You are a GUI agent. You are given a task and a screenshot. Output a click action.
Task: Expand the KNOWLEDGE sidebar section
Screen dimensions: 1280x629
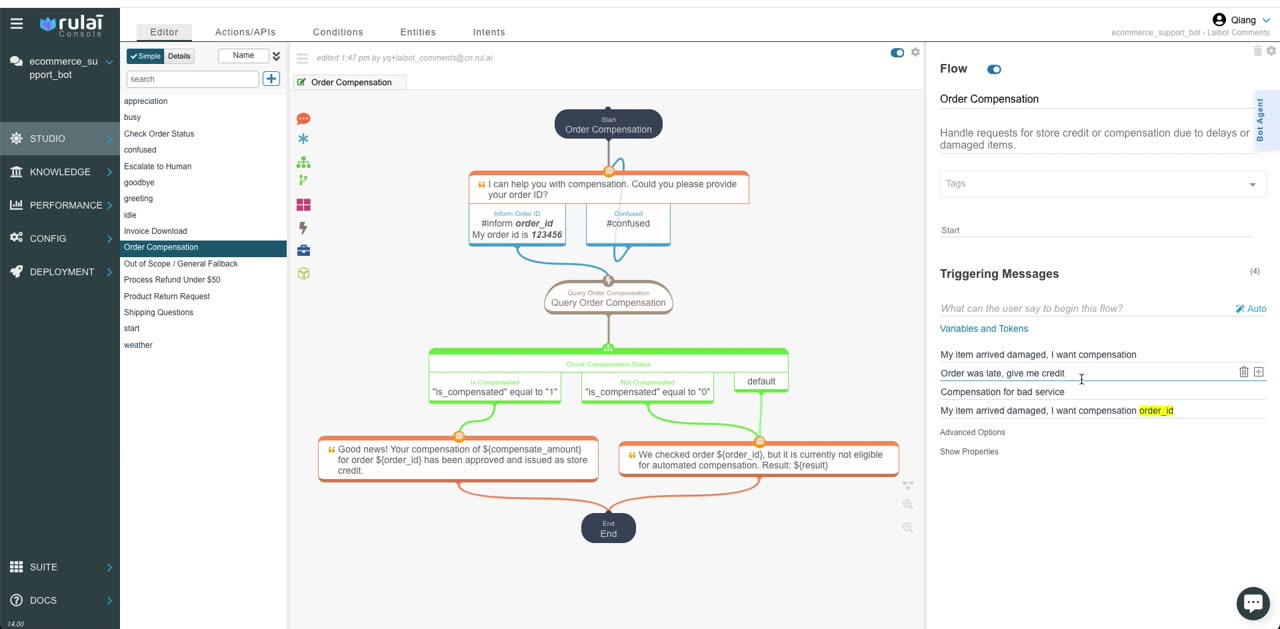pos(60,172)
